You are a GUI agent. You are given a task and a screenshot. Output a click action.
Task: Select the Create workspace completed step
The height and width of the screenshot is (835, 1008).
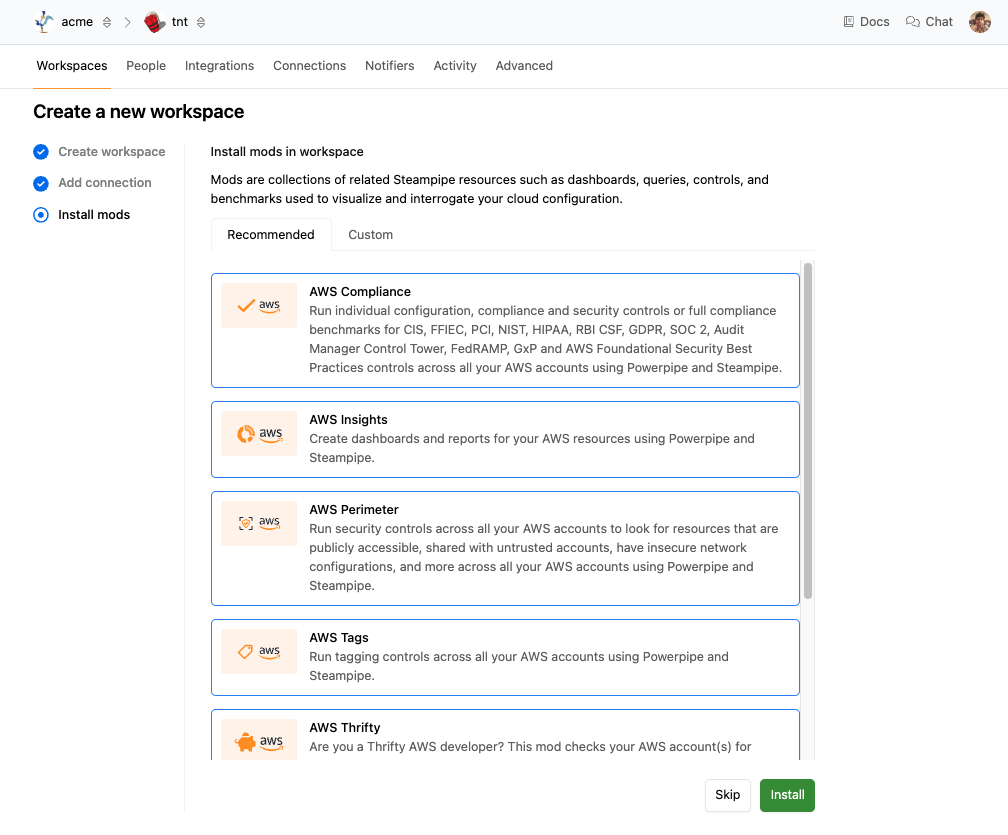[x=111, y=152]
